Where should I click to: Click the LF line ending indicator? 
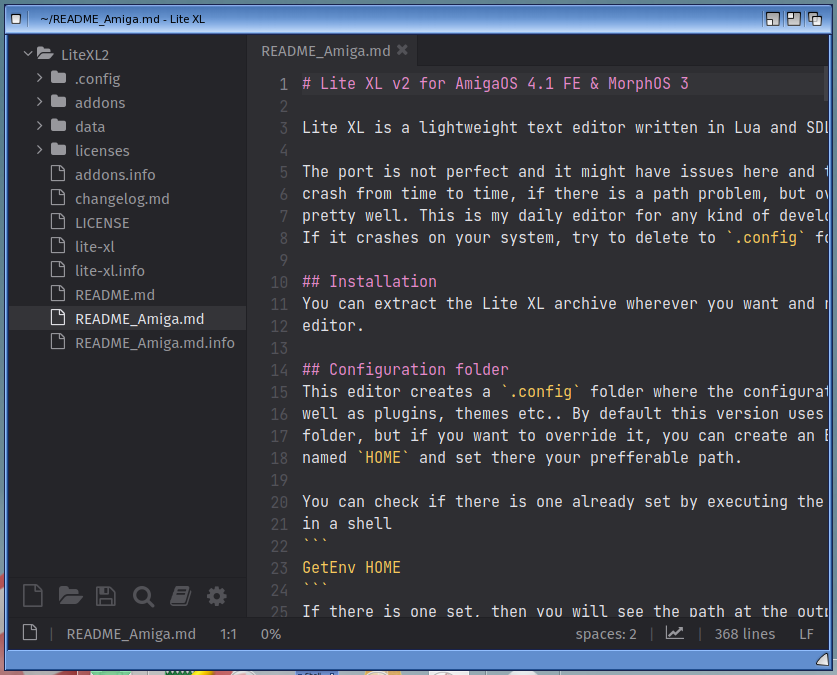[806, 634]
